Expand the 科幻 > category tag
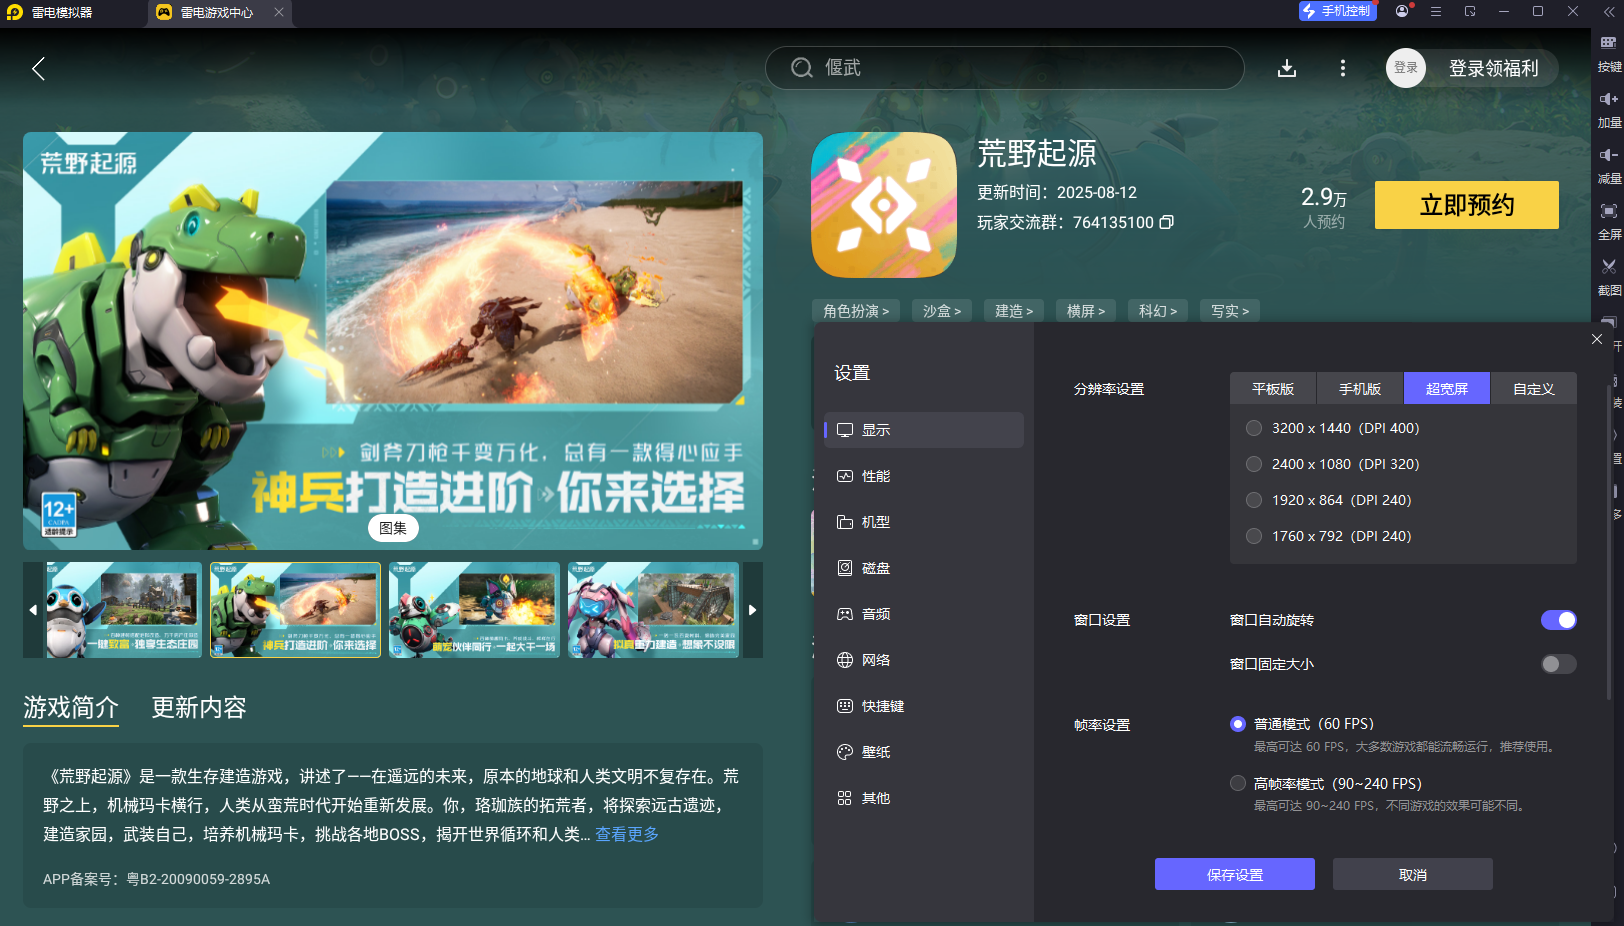Screen dimensions: 1624x926 1158,311
